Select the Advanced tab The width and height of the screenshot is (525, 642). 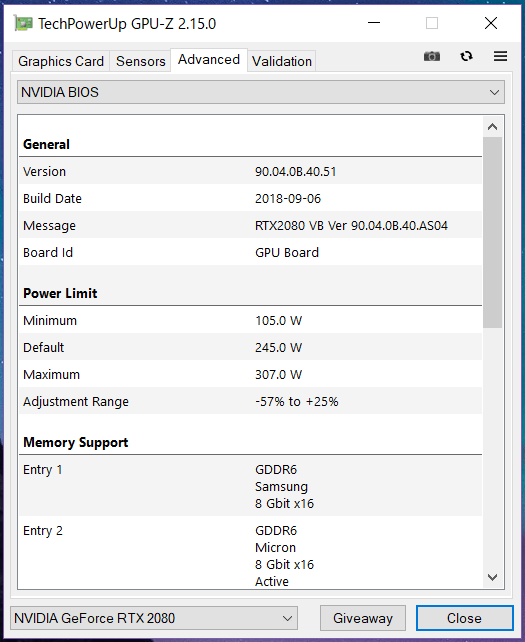coord(209,60)
